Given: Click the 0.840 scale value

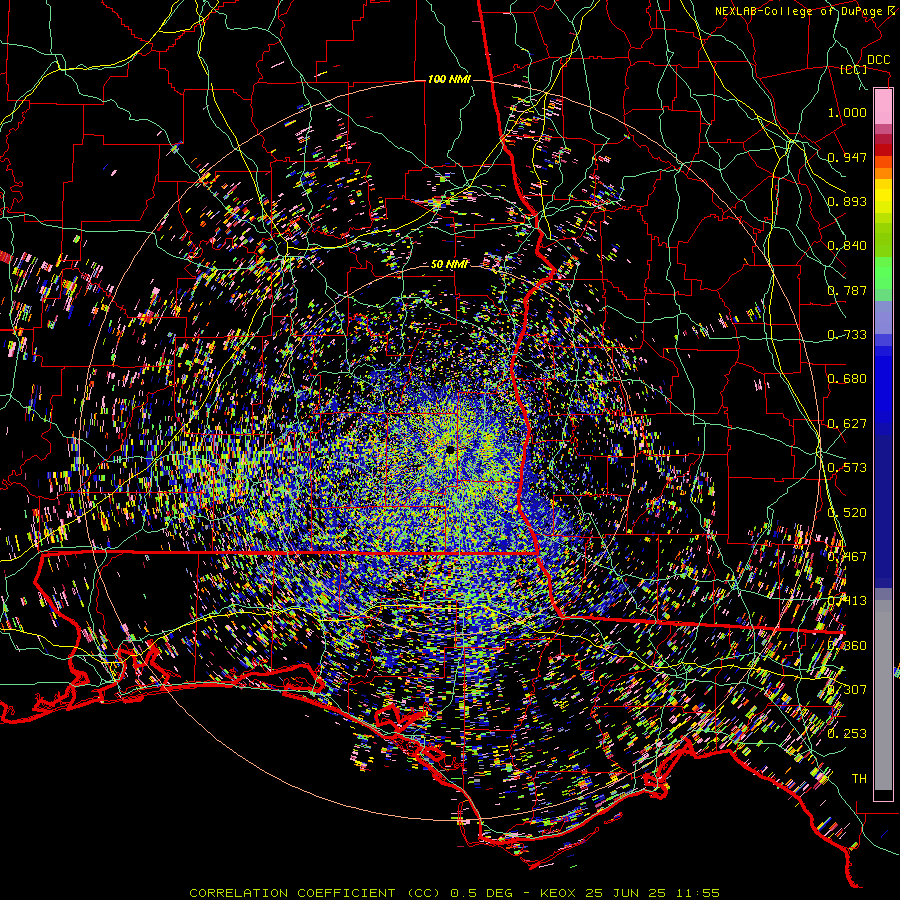Looking at the screenshot, I should pyautogui.click(x=847, y=246).
